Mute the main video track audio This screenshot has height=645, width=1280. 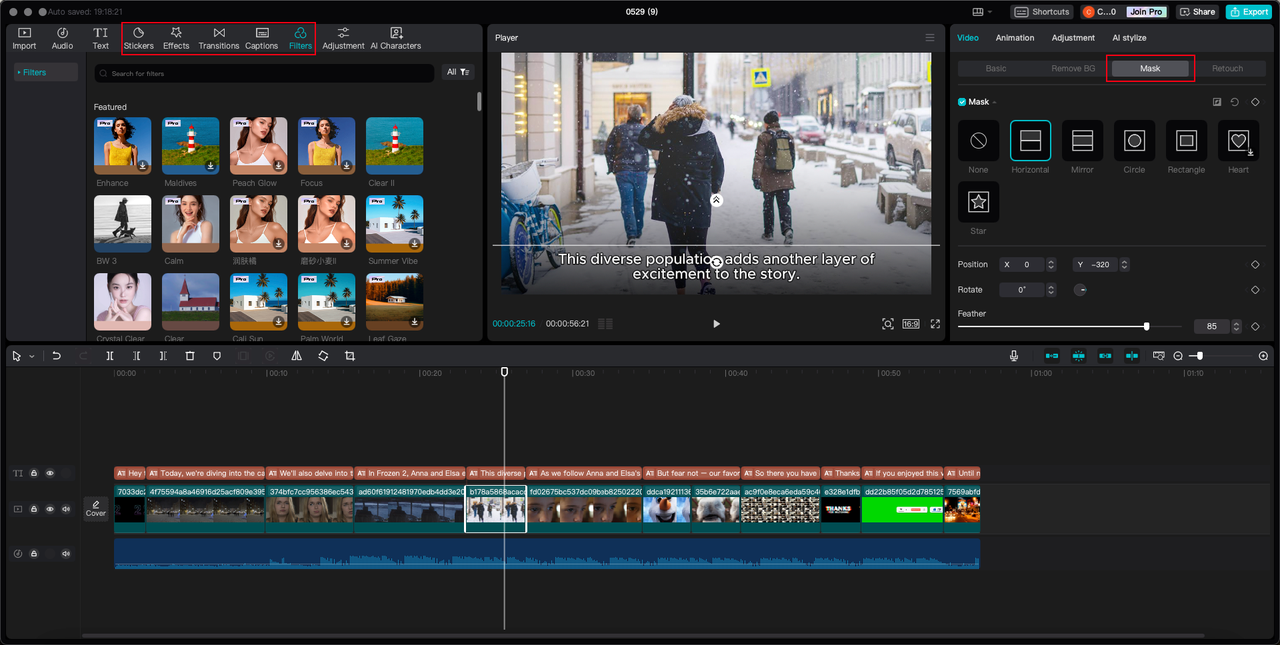click(x=66, y=509)
